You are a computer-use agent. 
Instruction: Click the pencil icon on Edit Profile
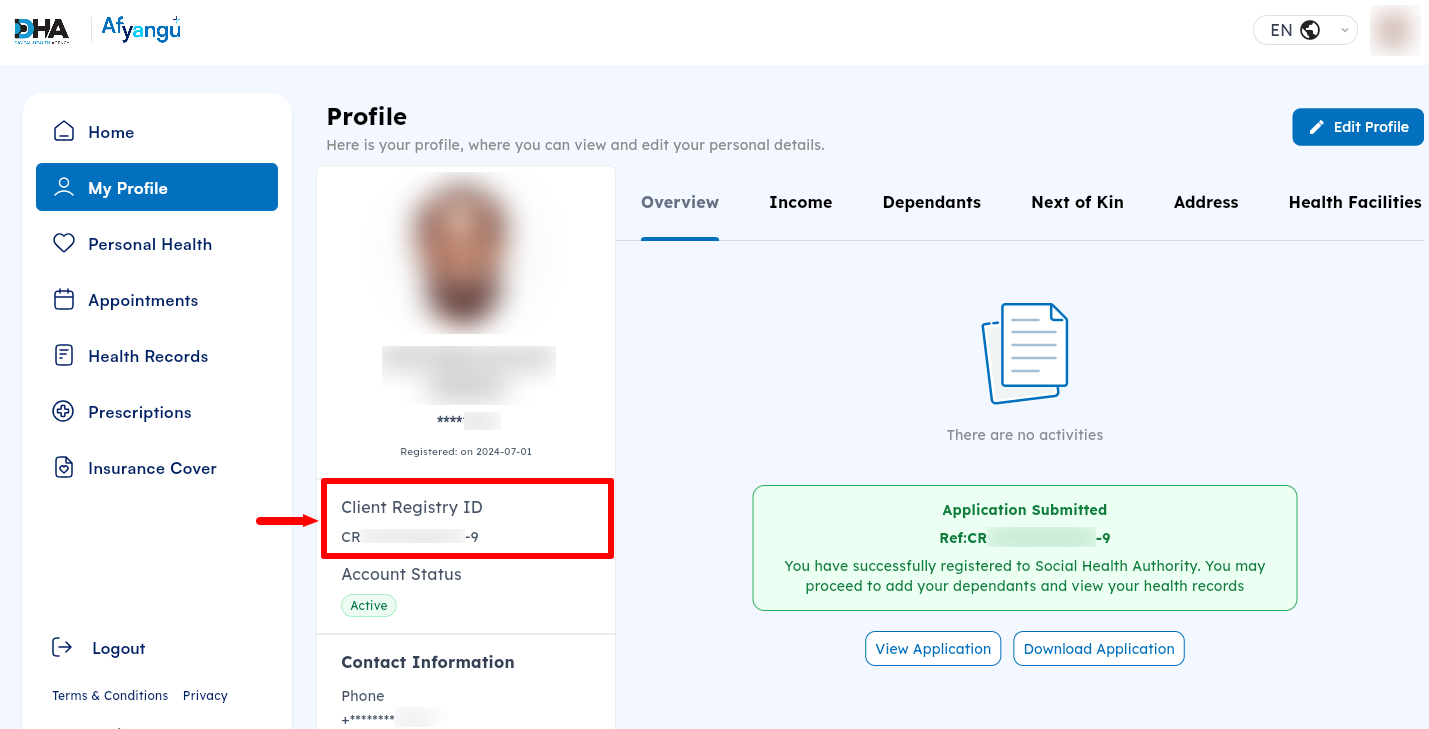(1317, 127)
